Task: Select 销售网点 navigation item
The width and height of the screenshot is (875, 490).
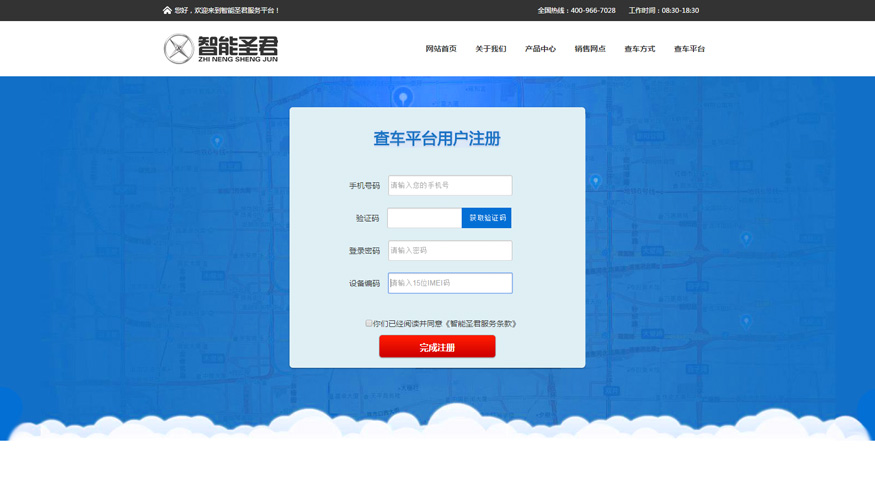Action: click(x=590, y=49)
